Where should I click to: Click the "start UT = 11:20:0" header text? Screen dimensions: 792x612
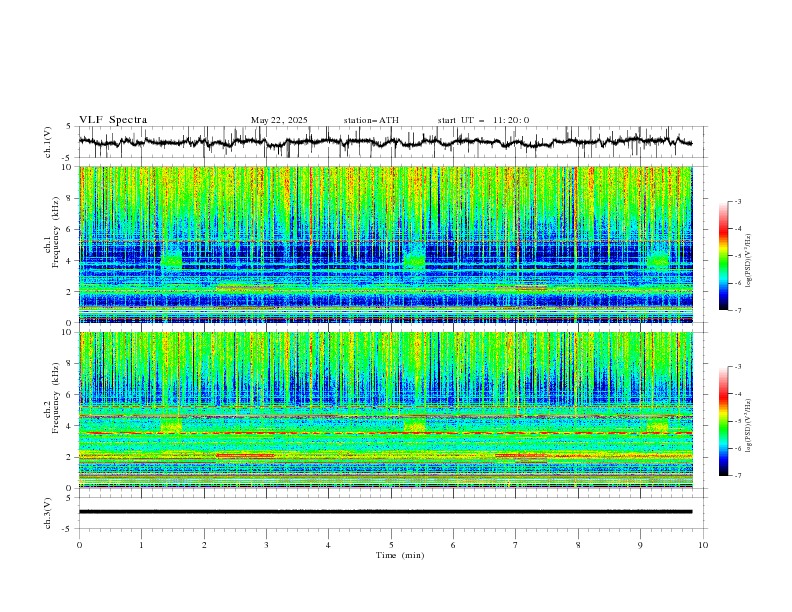(483, 120)
